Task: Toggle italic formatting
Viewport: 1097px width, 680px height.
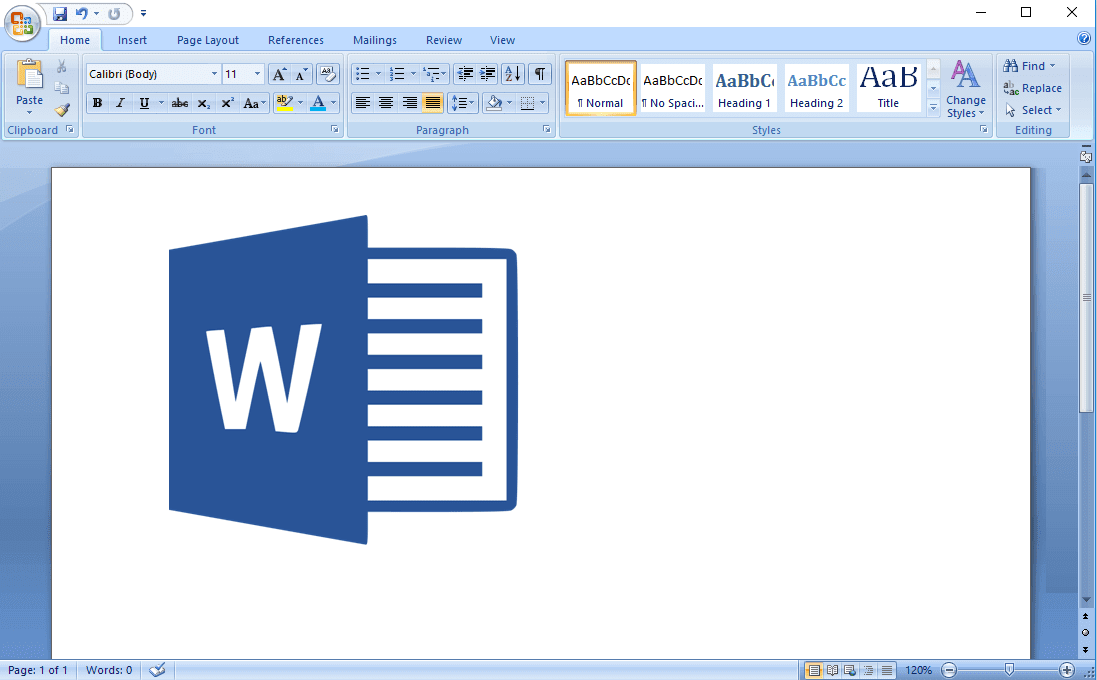Action: click(120, 103)
